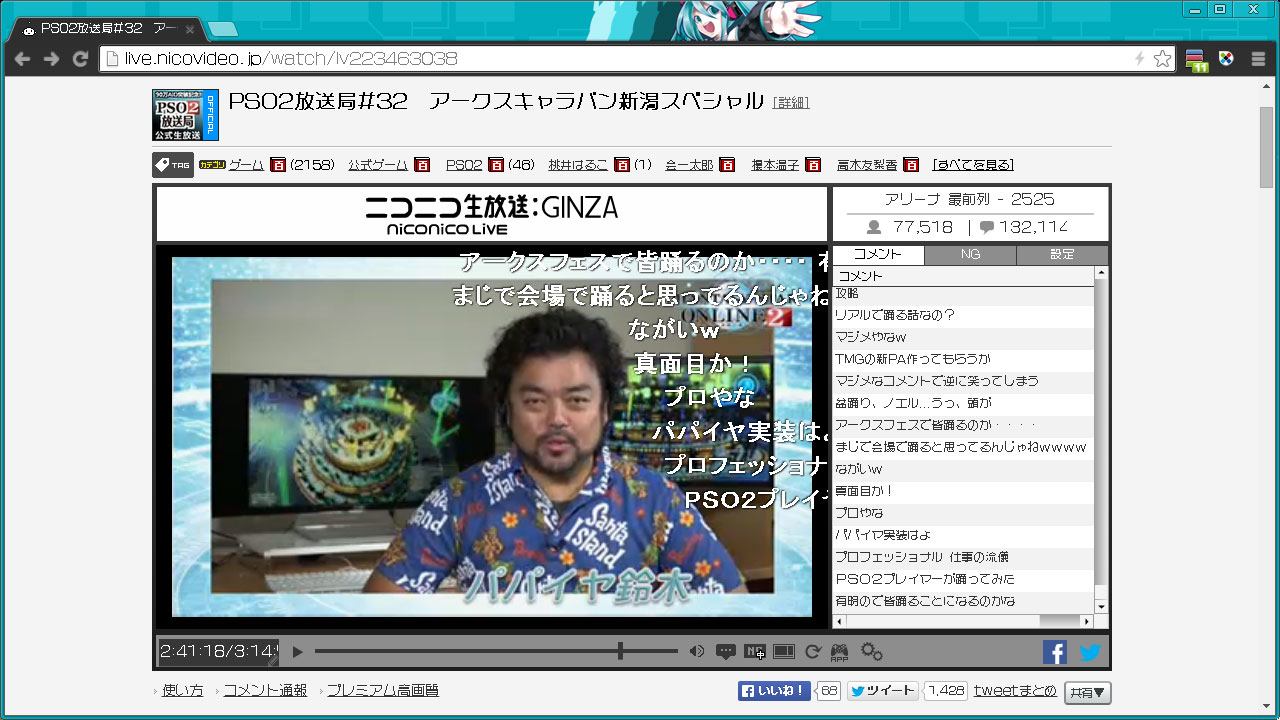
Task: Open the tweetまとめ link
Action: click(1015, 690)
